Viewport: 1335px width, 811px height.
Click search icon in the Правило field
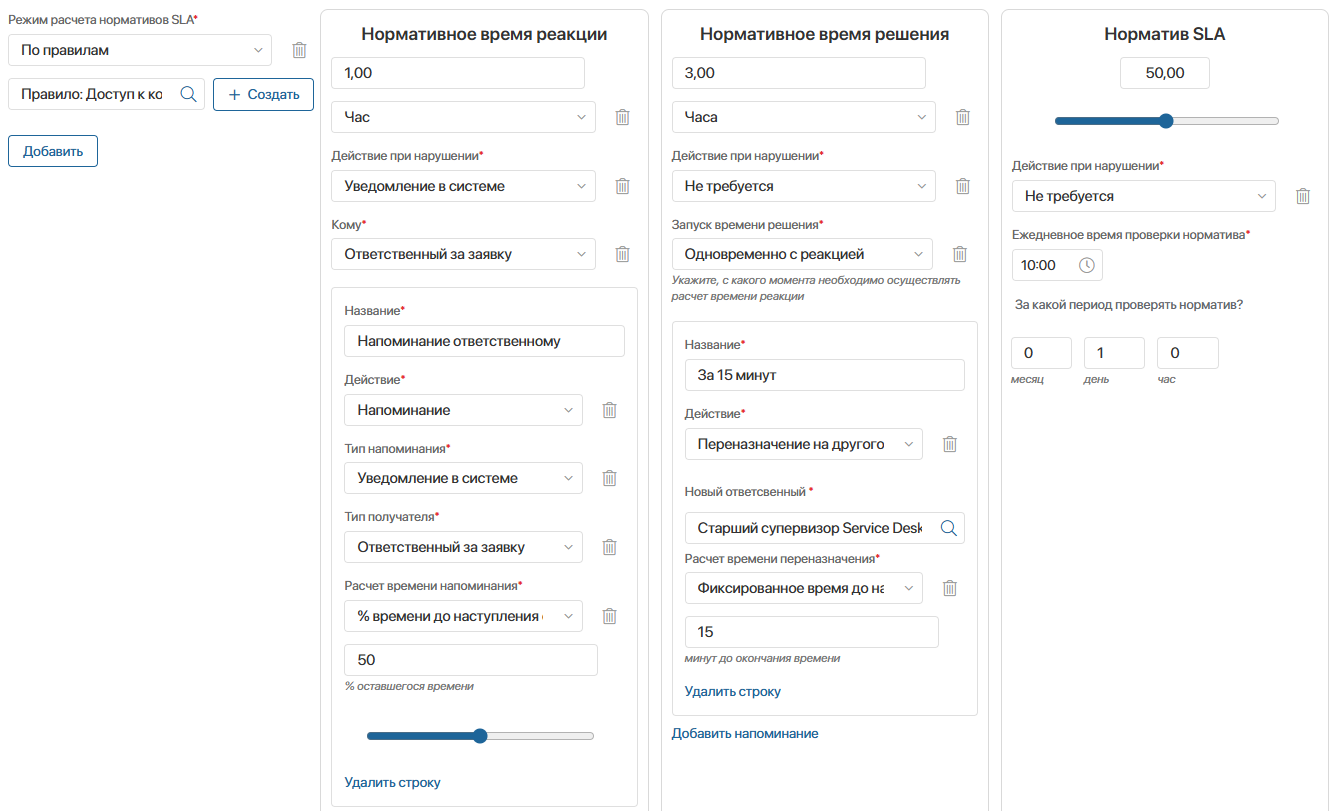pyautogui.click(x=188, y=94)
